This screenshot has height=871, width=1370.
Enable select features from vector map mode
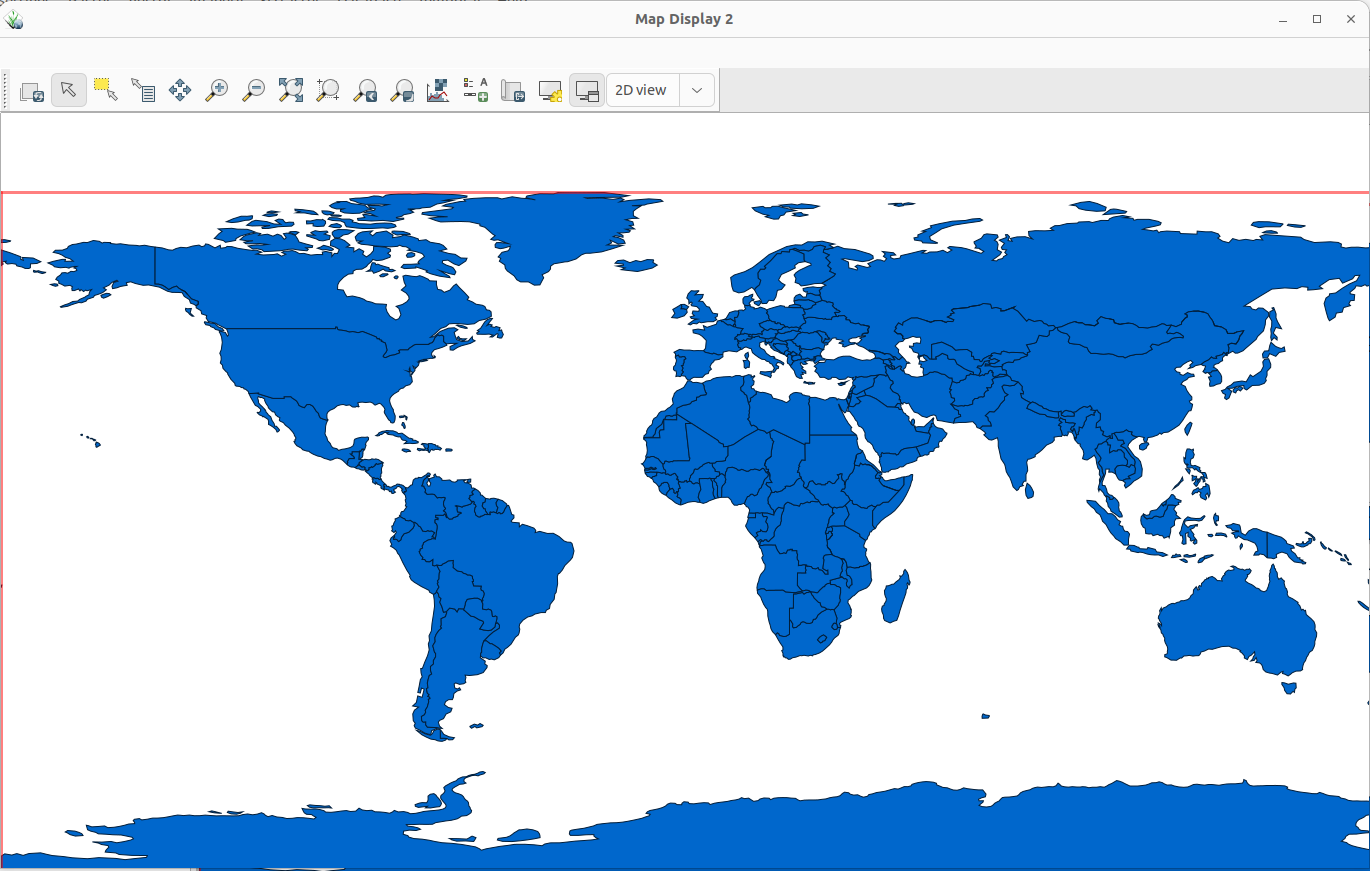point(107,90)
